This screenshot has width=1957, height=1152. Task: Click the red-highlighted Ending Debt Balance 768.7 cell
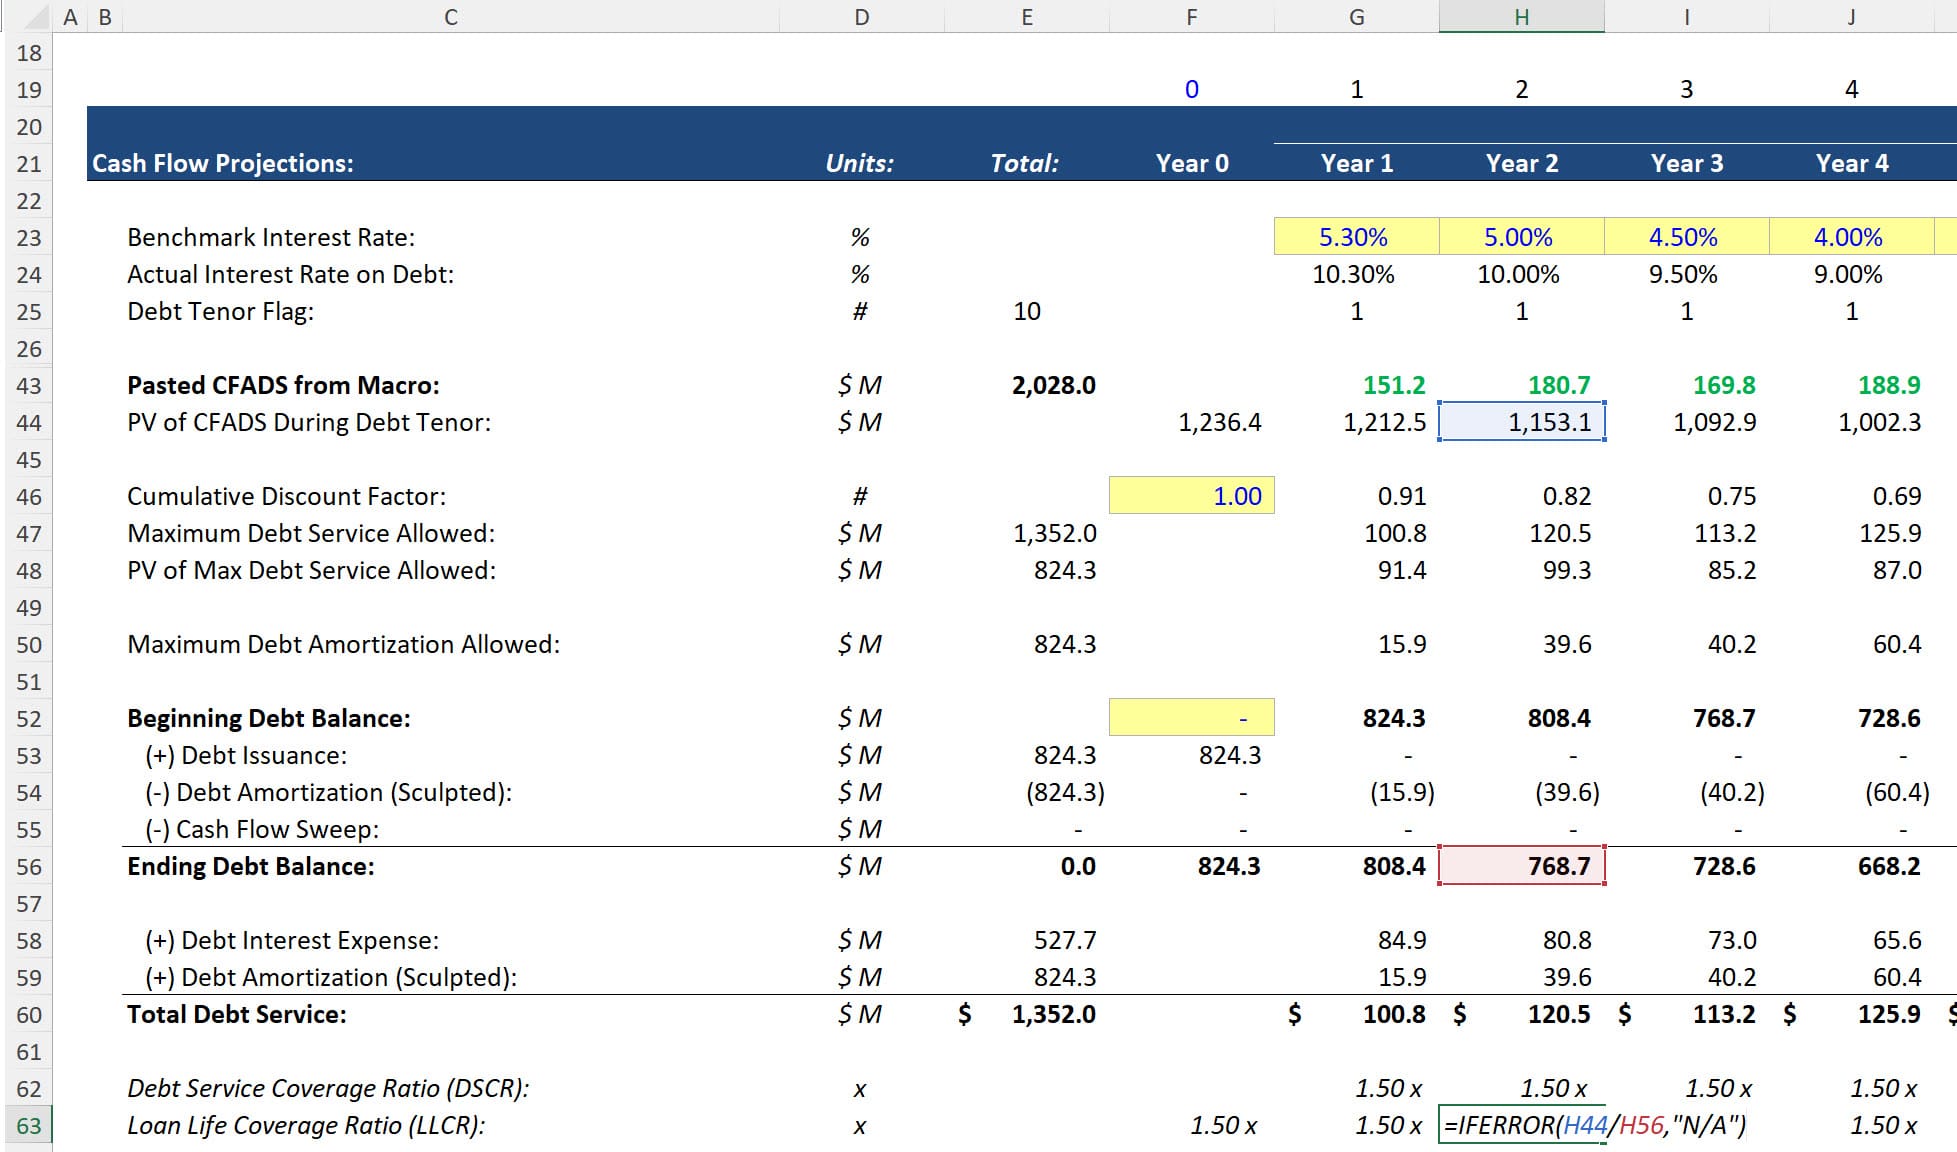tap(1520, 866)
